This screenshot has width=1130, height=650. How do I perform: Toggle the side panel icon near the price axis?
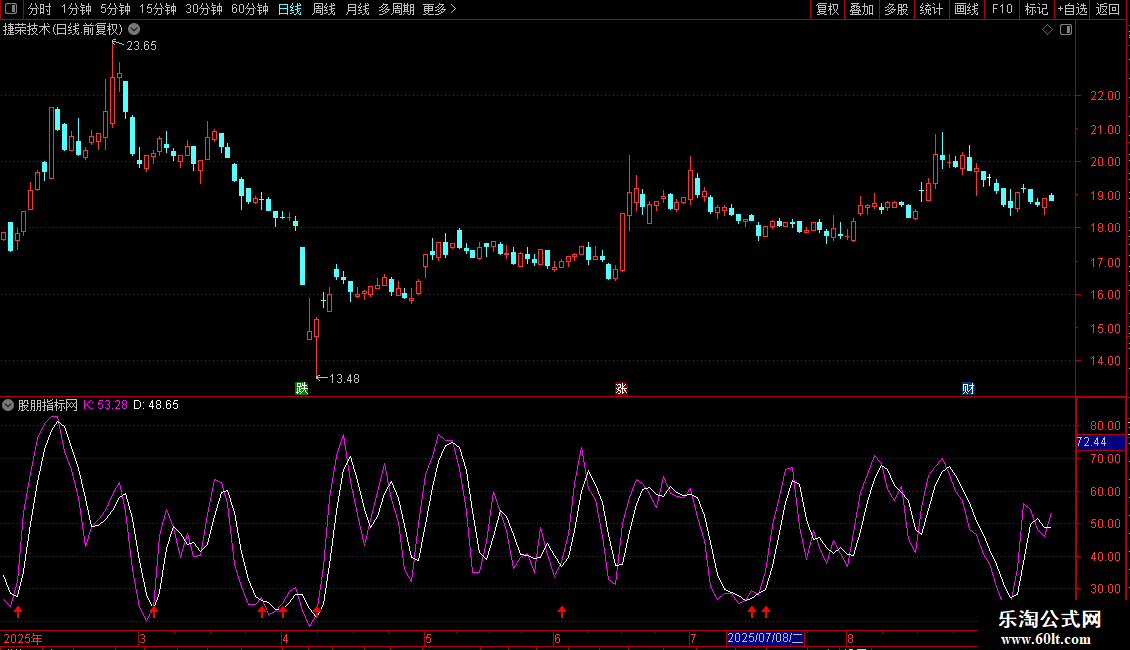pos(1066,30)
